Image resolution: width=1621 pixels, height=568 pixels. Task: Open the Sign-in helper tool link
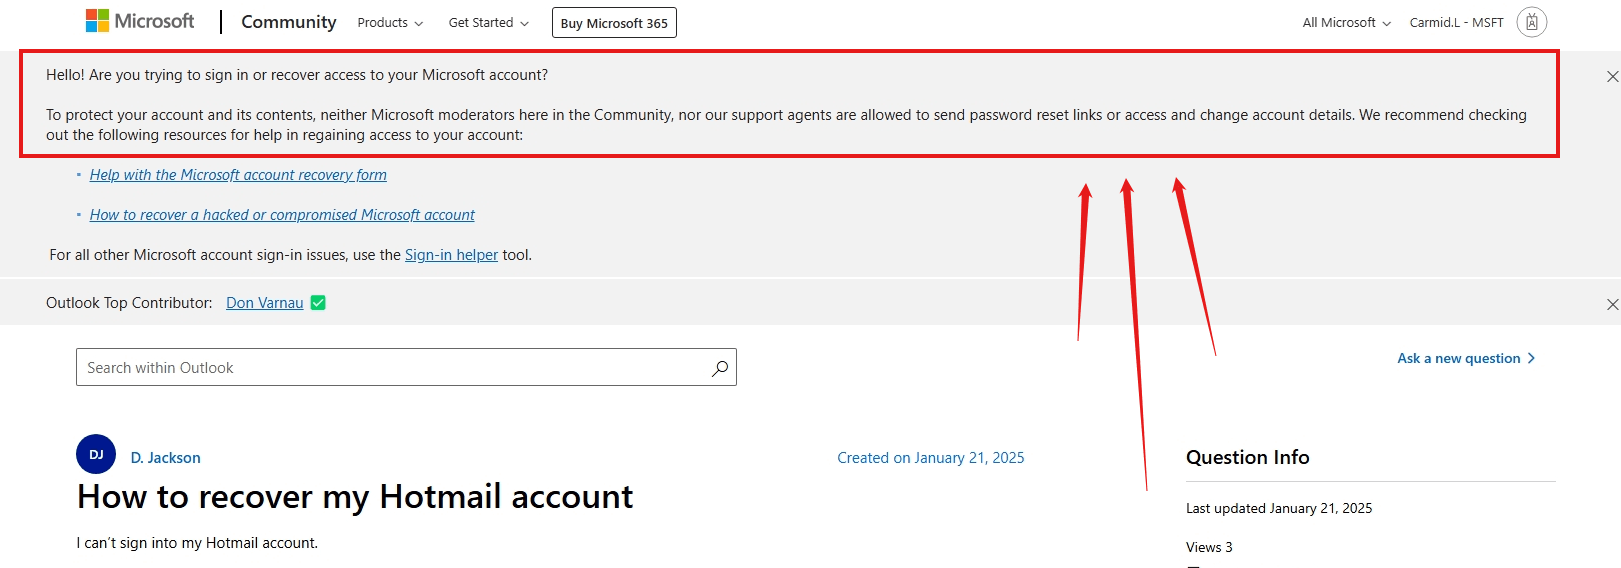(451, 255)
